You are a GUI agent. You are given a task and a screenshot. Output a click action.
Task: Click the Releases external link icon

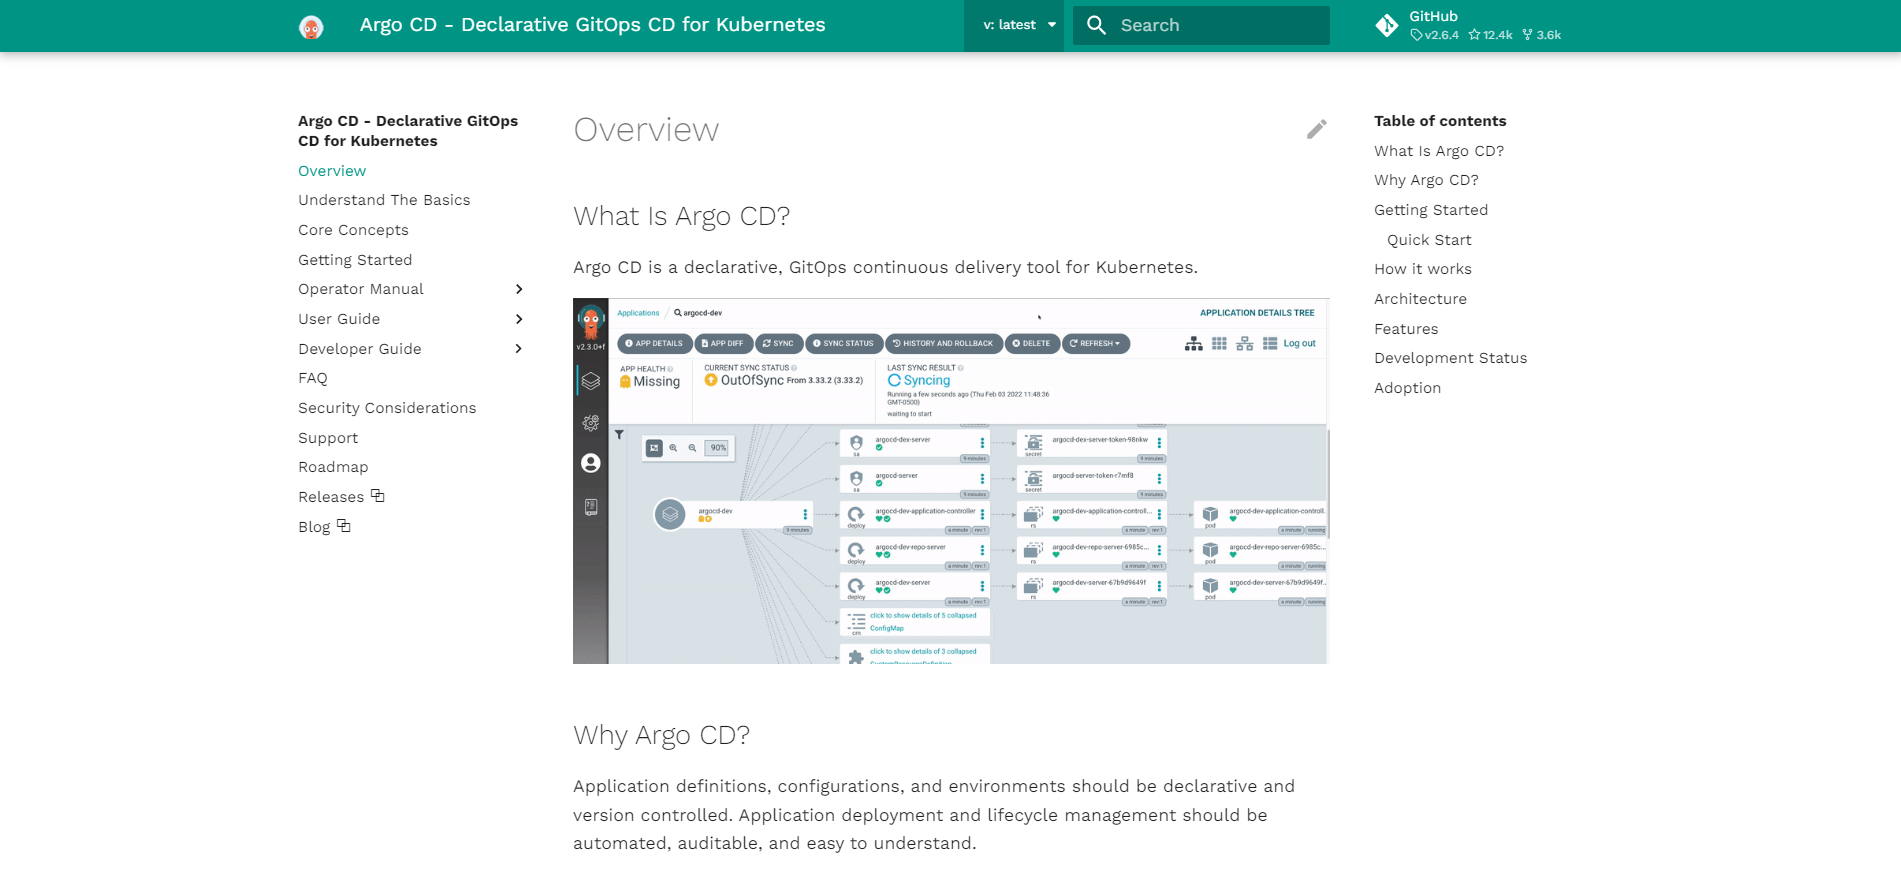(378, 496)
